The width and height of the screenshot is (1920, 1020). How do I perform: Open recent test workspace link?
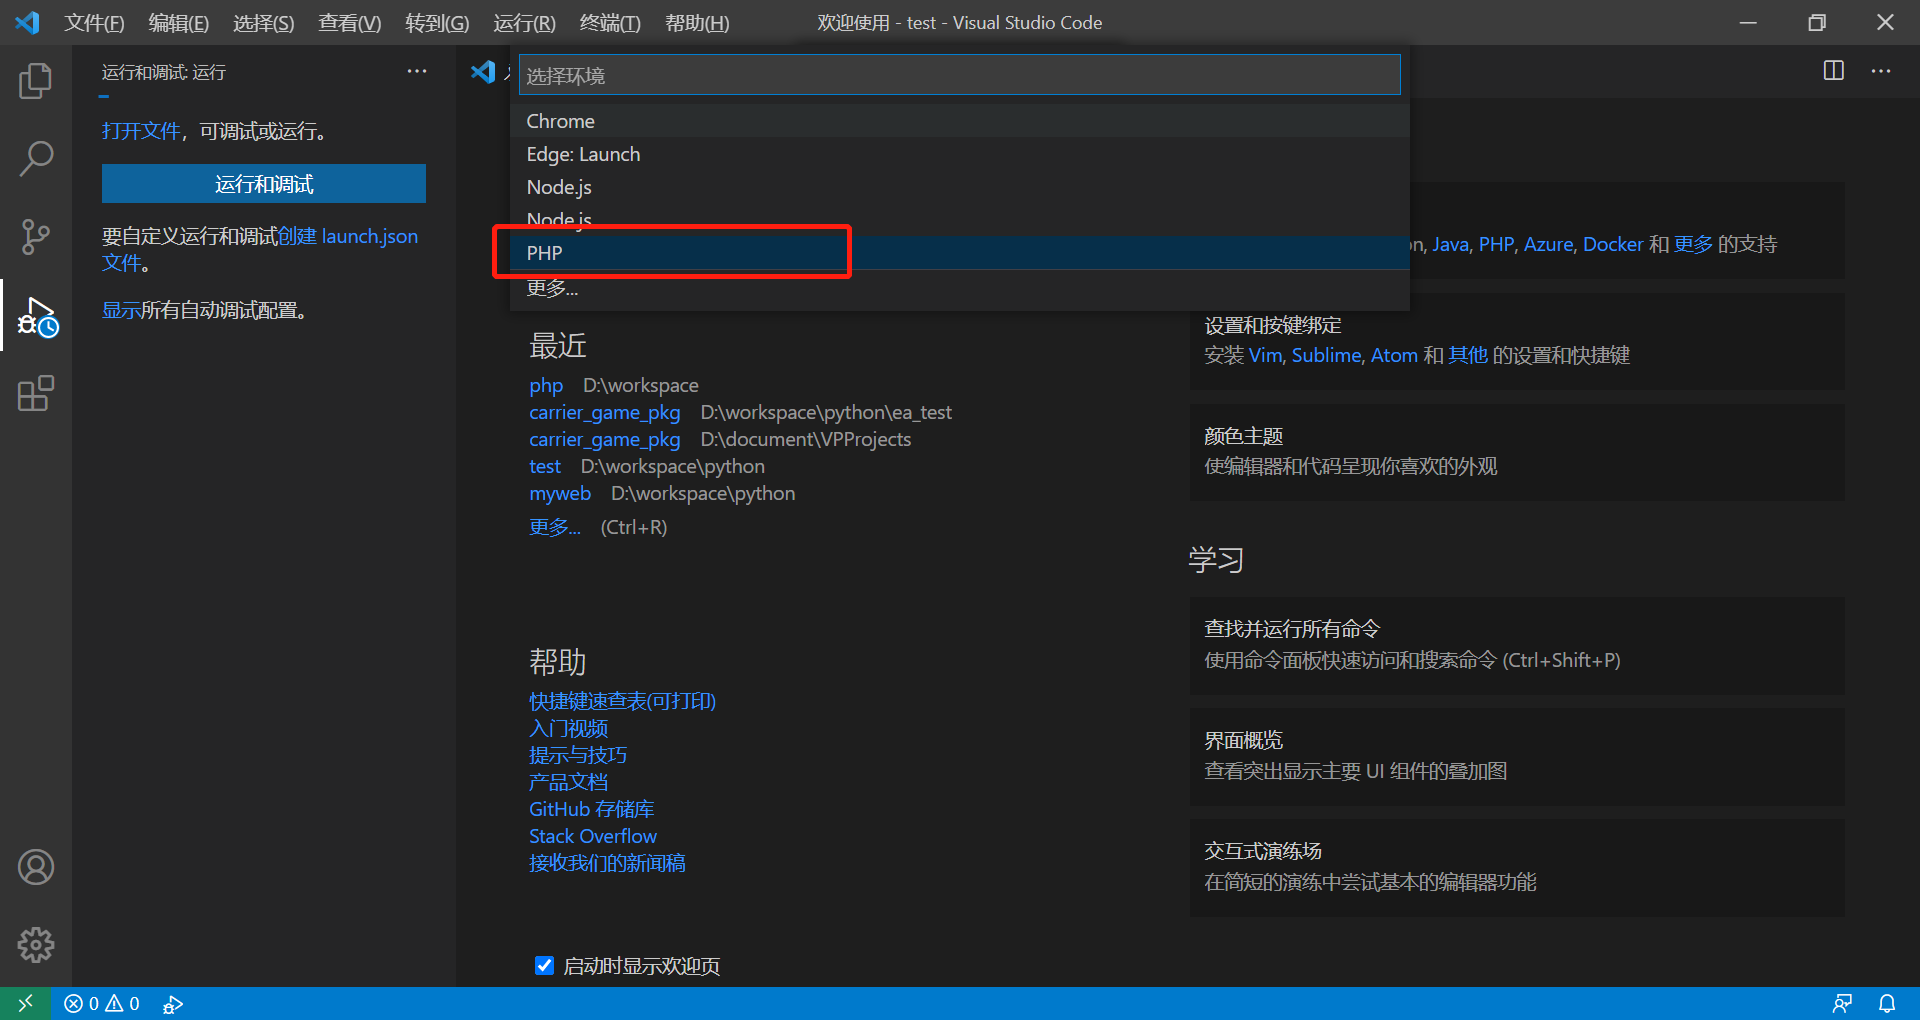(x=545, y=466)
